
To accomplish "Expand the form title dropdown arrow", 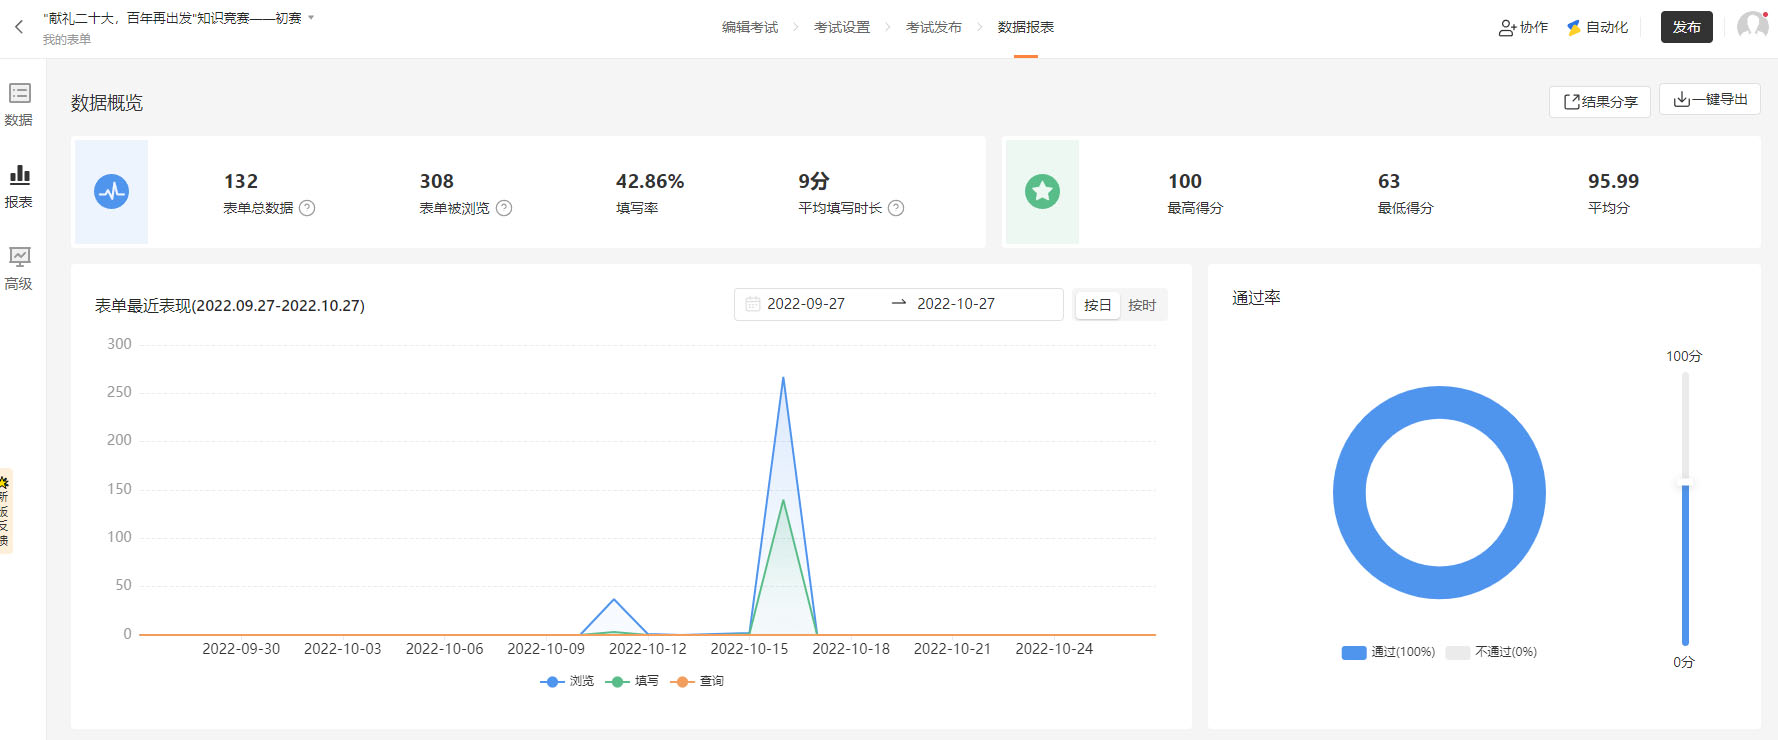I will tap(311, 18).
